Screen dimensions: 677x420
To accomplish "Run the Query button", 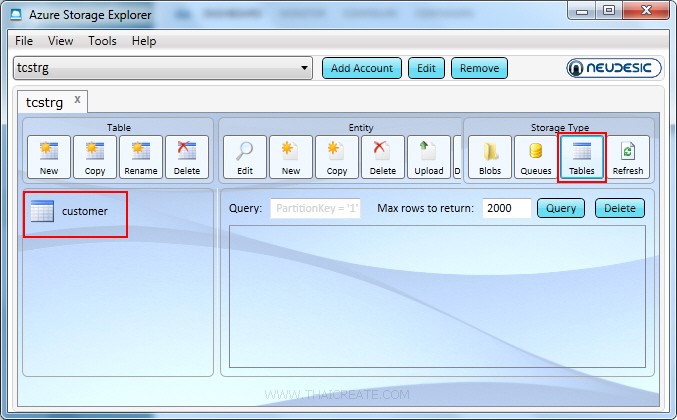I will (561, 208).
